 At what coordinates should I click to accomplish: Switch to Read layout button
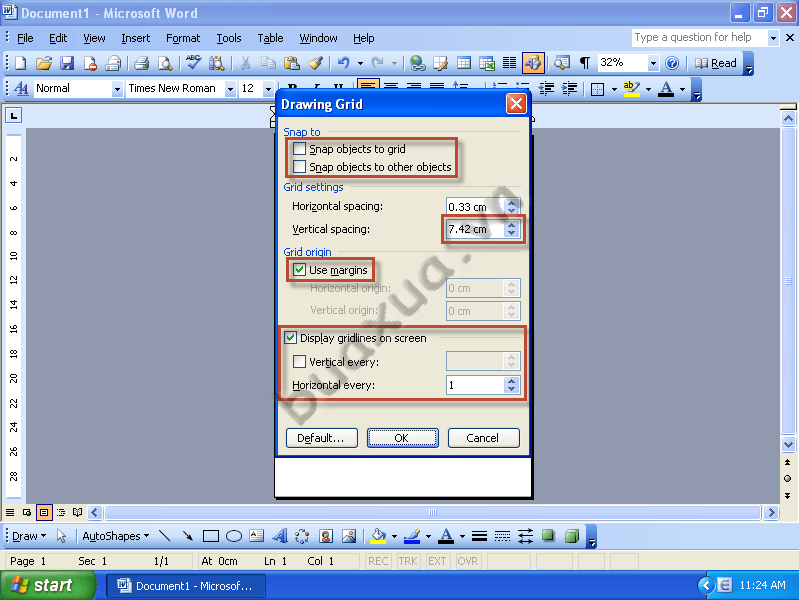pos(716,63)
